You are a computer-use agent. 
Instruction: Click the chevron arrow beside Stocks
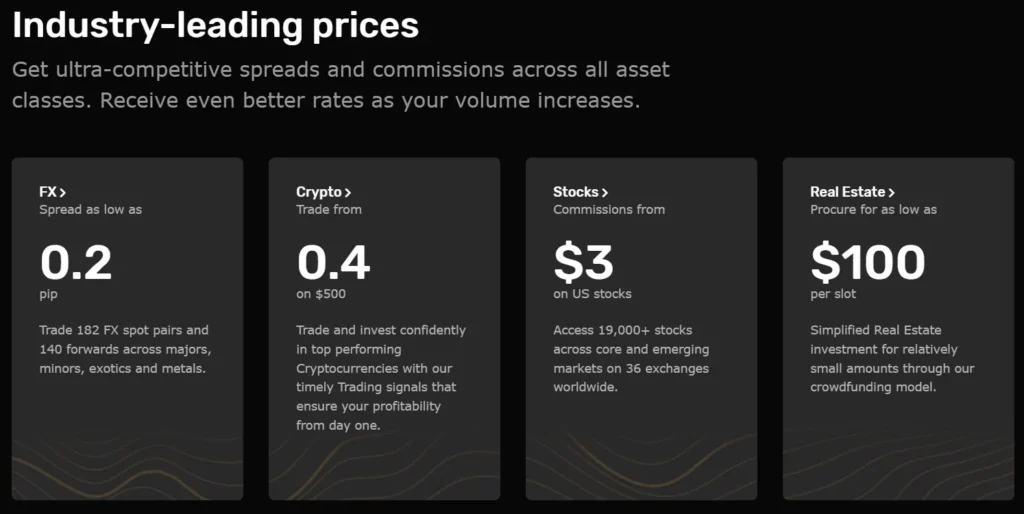tap(605, 192)
